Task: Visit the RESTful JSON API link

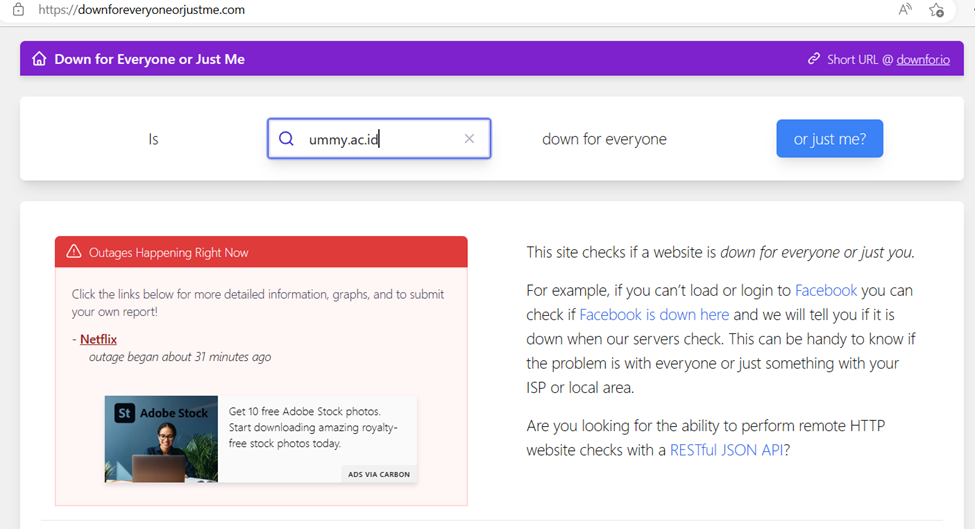Action: [x=726, y=450]
